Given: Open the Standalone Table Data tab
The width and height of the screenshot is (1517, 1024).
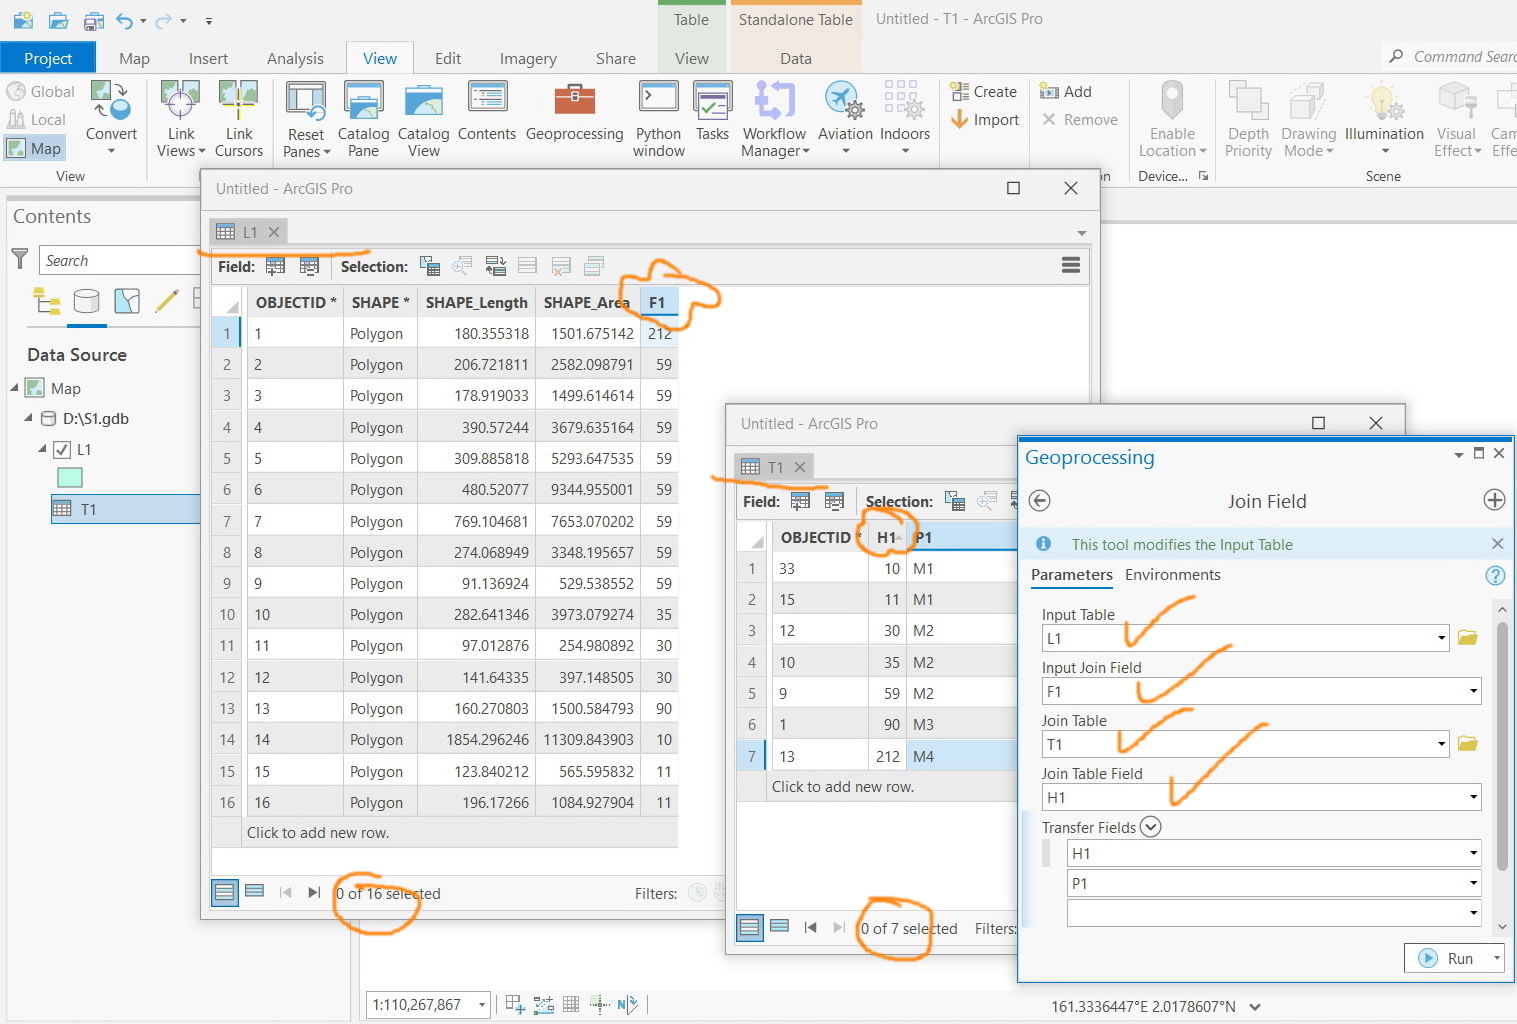Looking at the screenshot, I should point(795,58).
